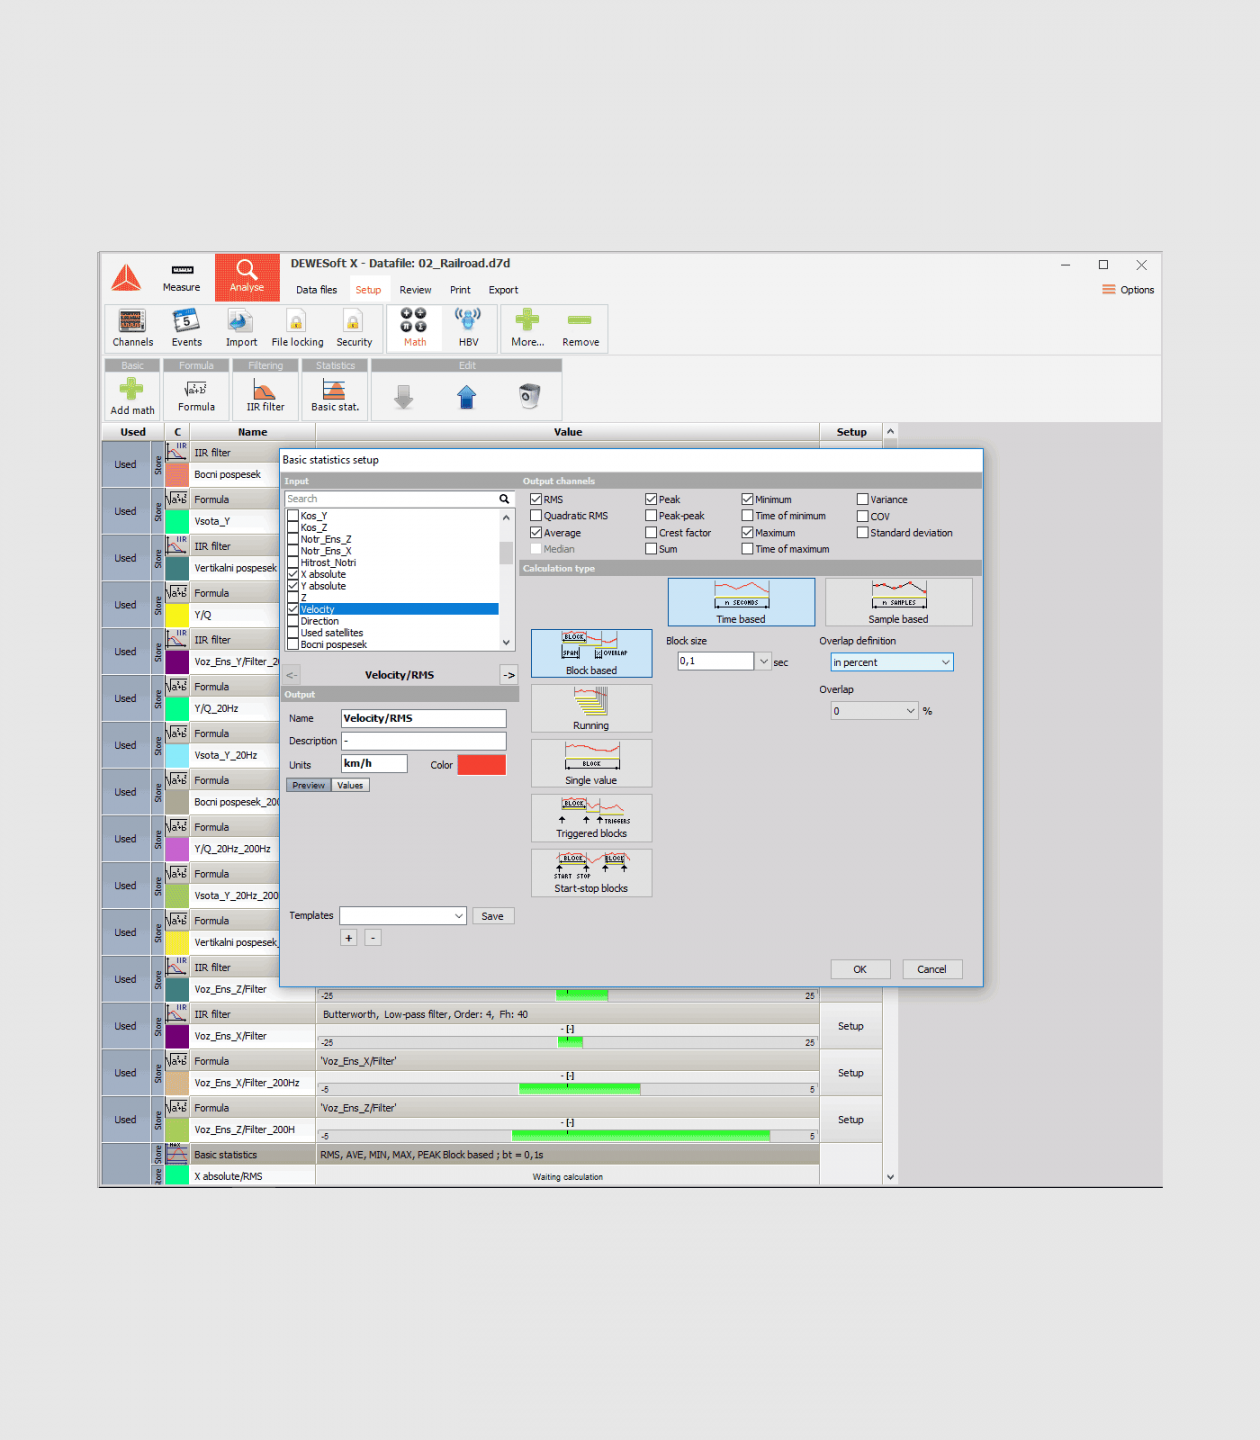Go to next channel with -> arrow

coord(508,675)
